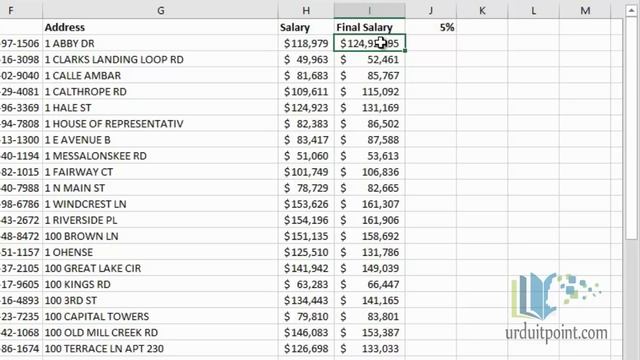Click the vertical scrollbar thumb
This screenshot has width=640, height=360.
(631, 129)
